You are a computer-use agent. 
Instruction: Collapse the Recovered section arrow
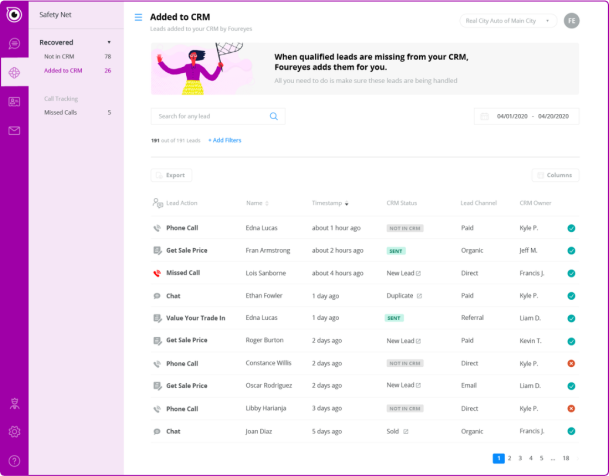click(x=108, y=42)
